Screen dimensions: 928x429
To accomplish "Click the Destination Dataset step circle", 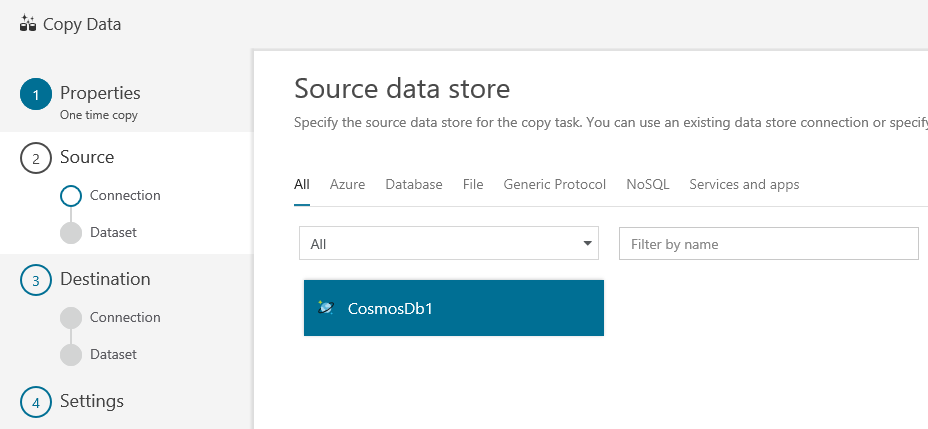I will pyautogui.click(x=71, y=355).
